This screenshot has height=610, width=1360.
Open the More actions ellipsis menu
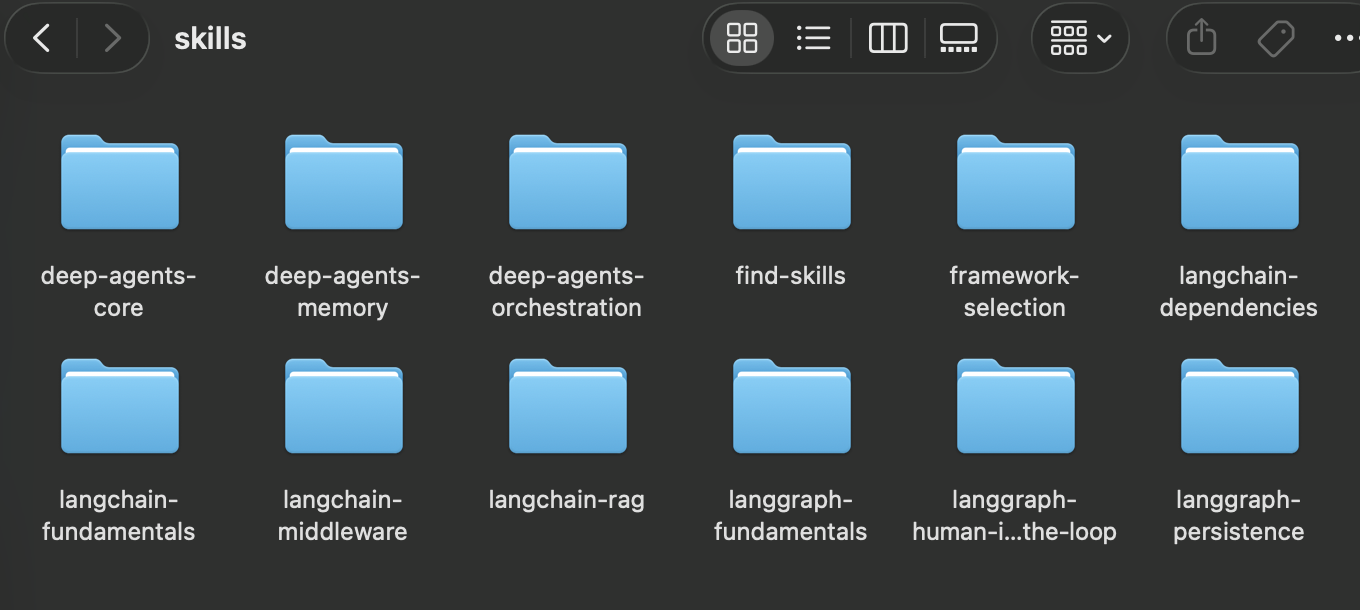[1346, 39]
